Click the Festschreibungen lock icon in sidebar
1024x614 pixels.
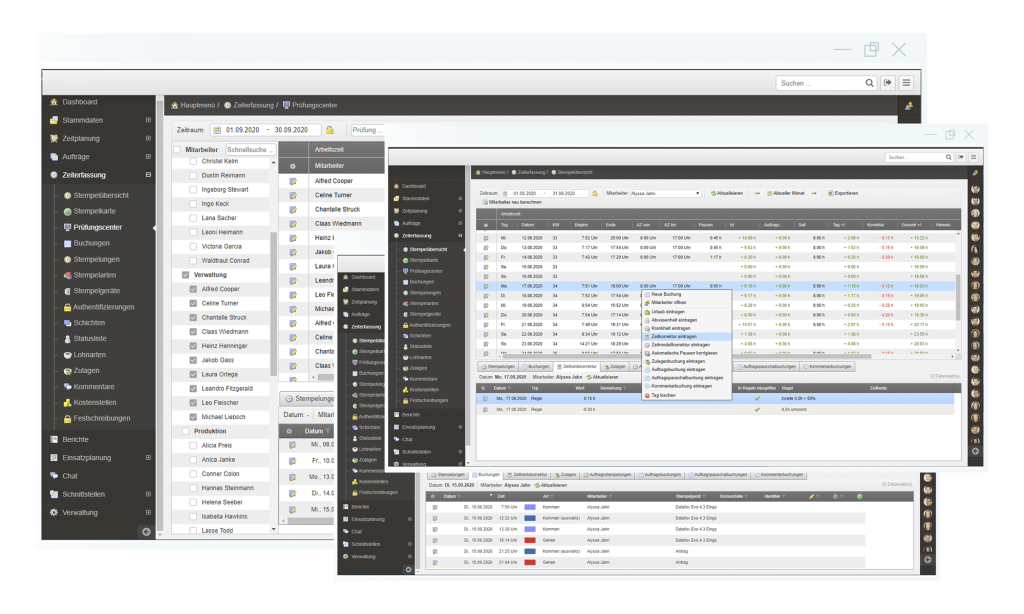tap(67, 418)
